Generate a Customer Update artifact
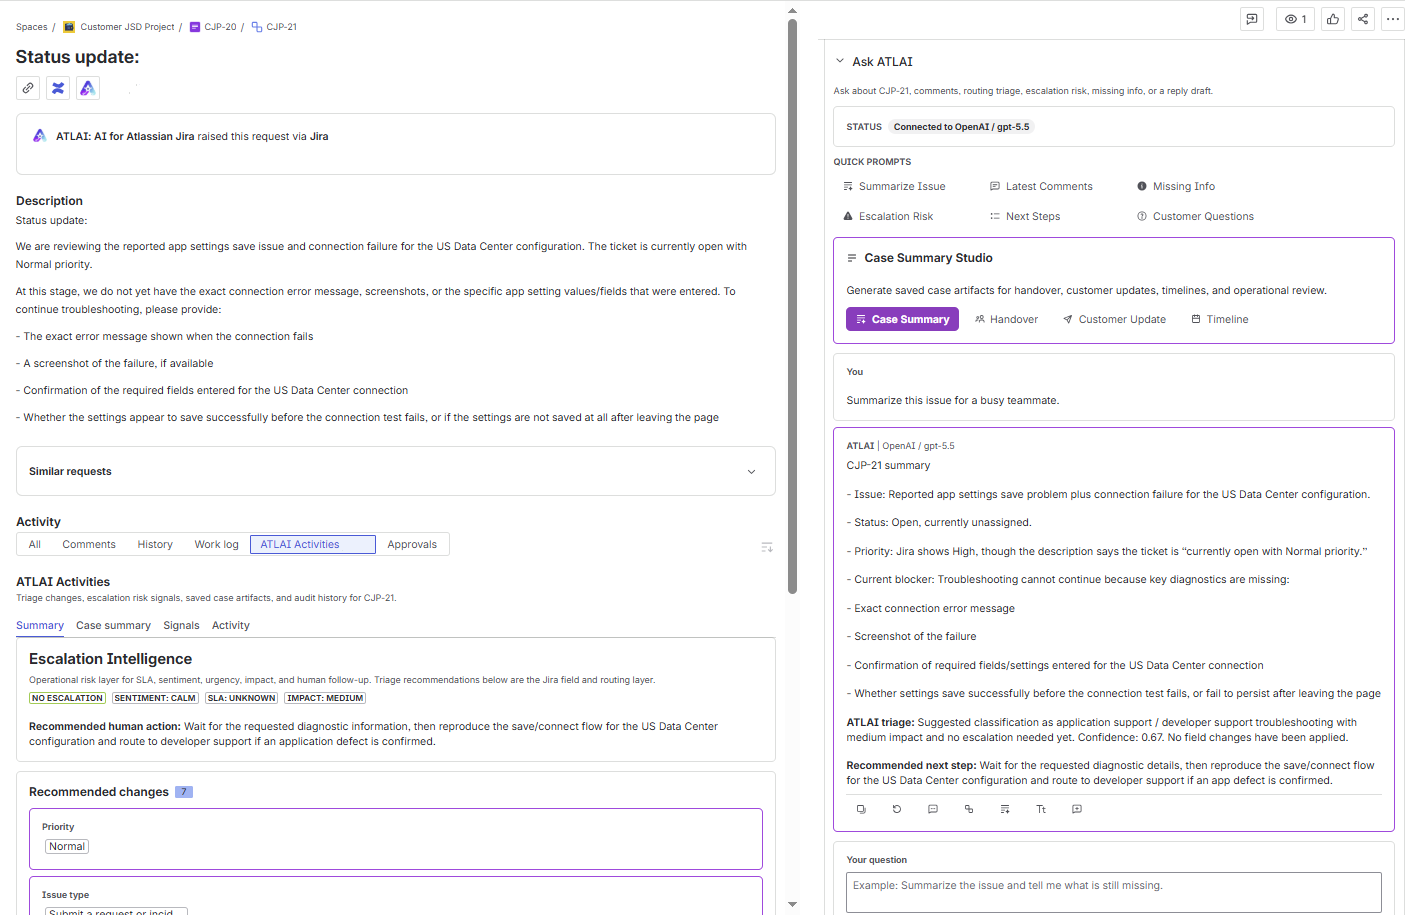The image size is (1405, 915). 1114,319
